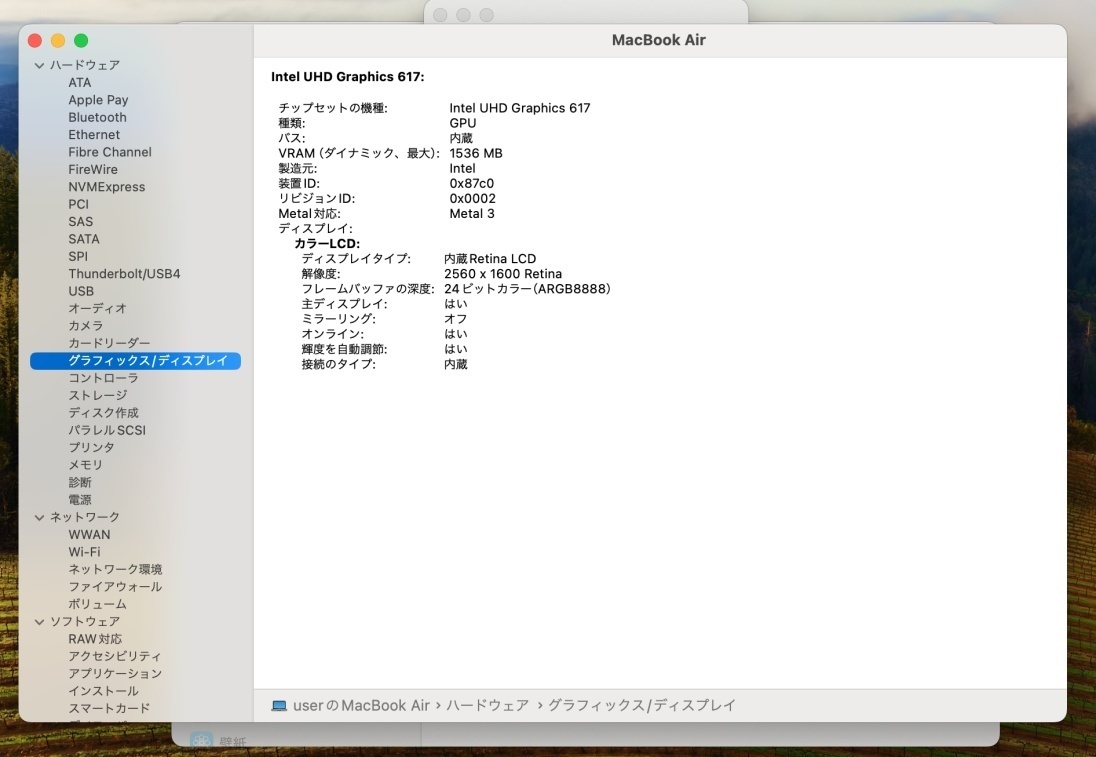
Task: Show Thunderbolt/USB4 information
Action: [124, 274]
